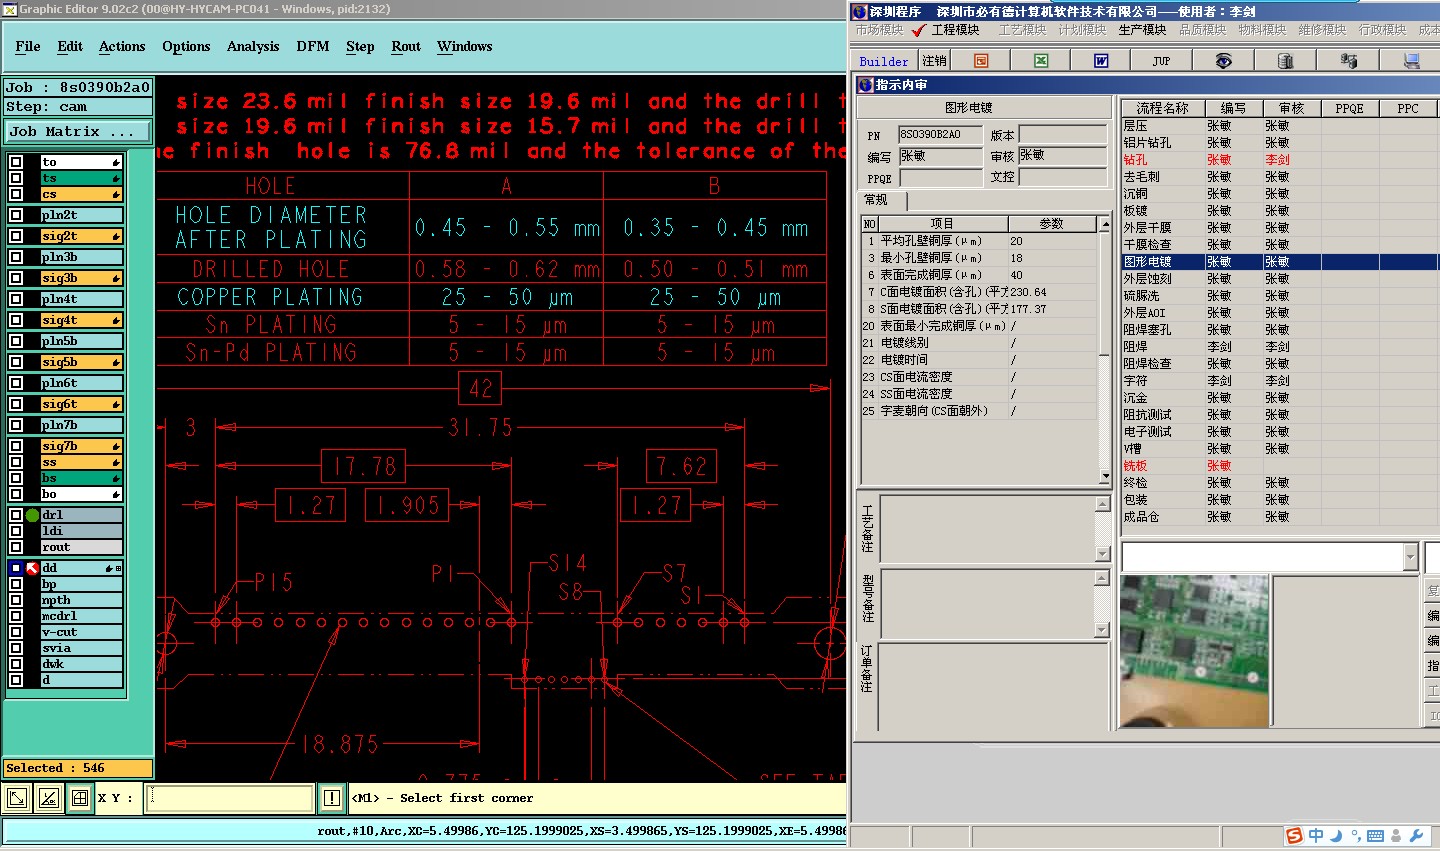Open the DFM menu
Image resolution: width=1440 pixels, height=851 pixels.
(x=312, y=47)
